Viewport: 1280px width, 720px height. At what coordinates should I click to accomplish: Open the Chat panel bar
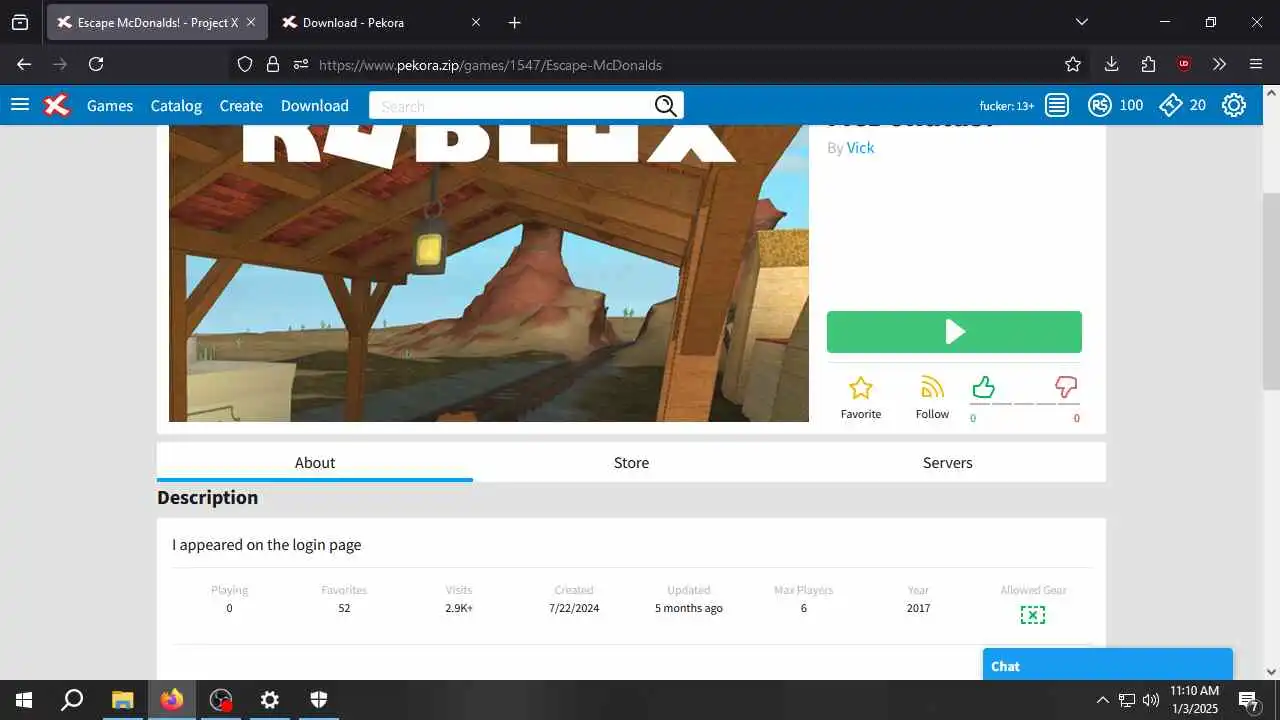[x=1108, y=665]
